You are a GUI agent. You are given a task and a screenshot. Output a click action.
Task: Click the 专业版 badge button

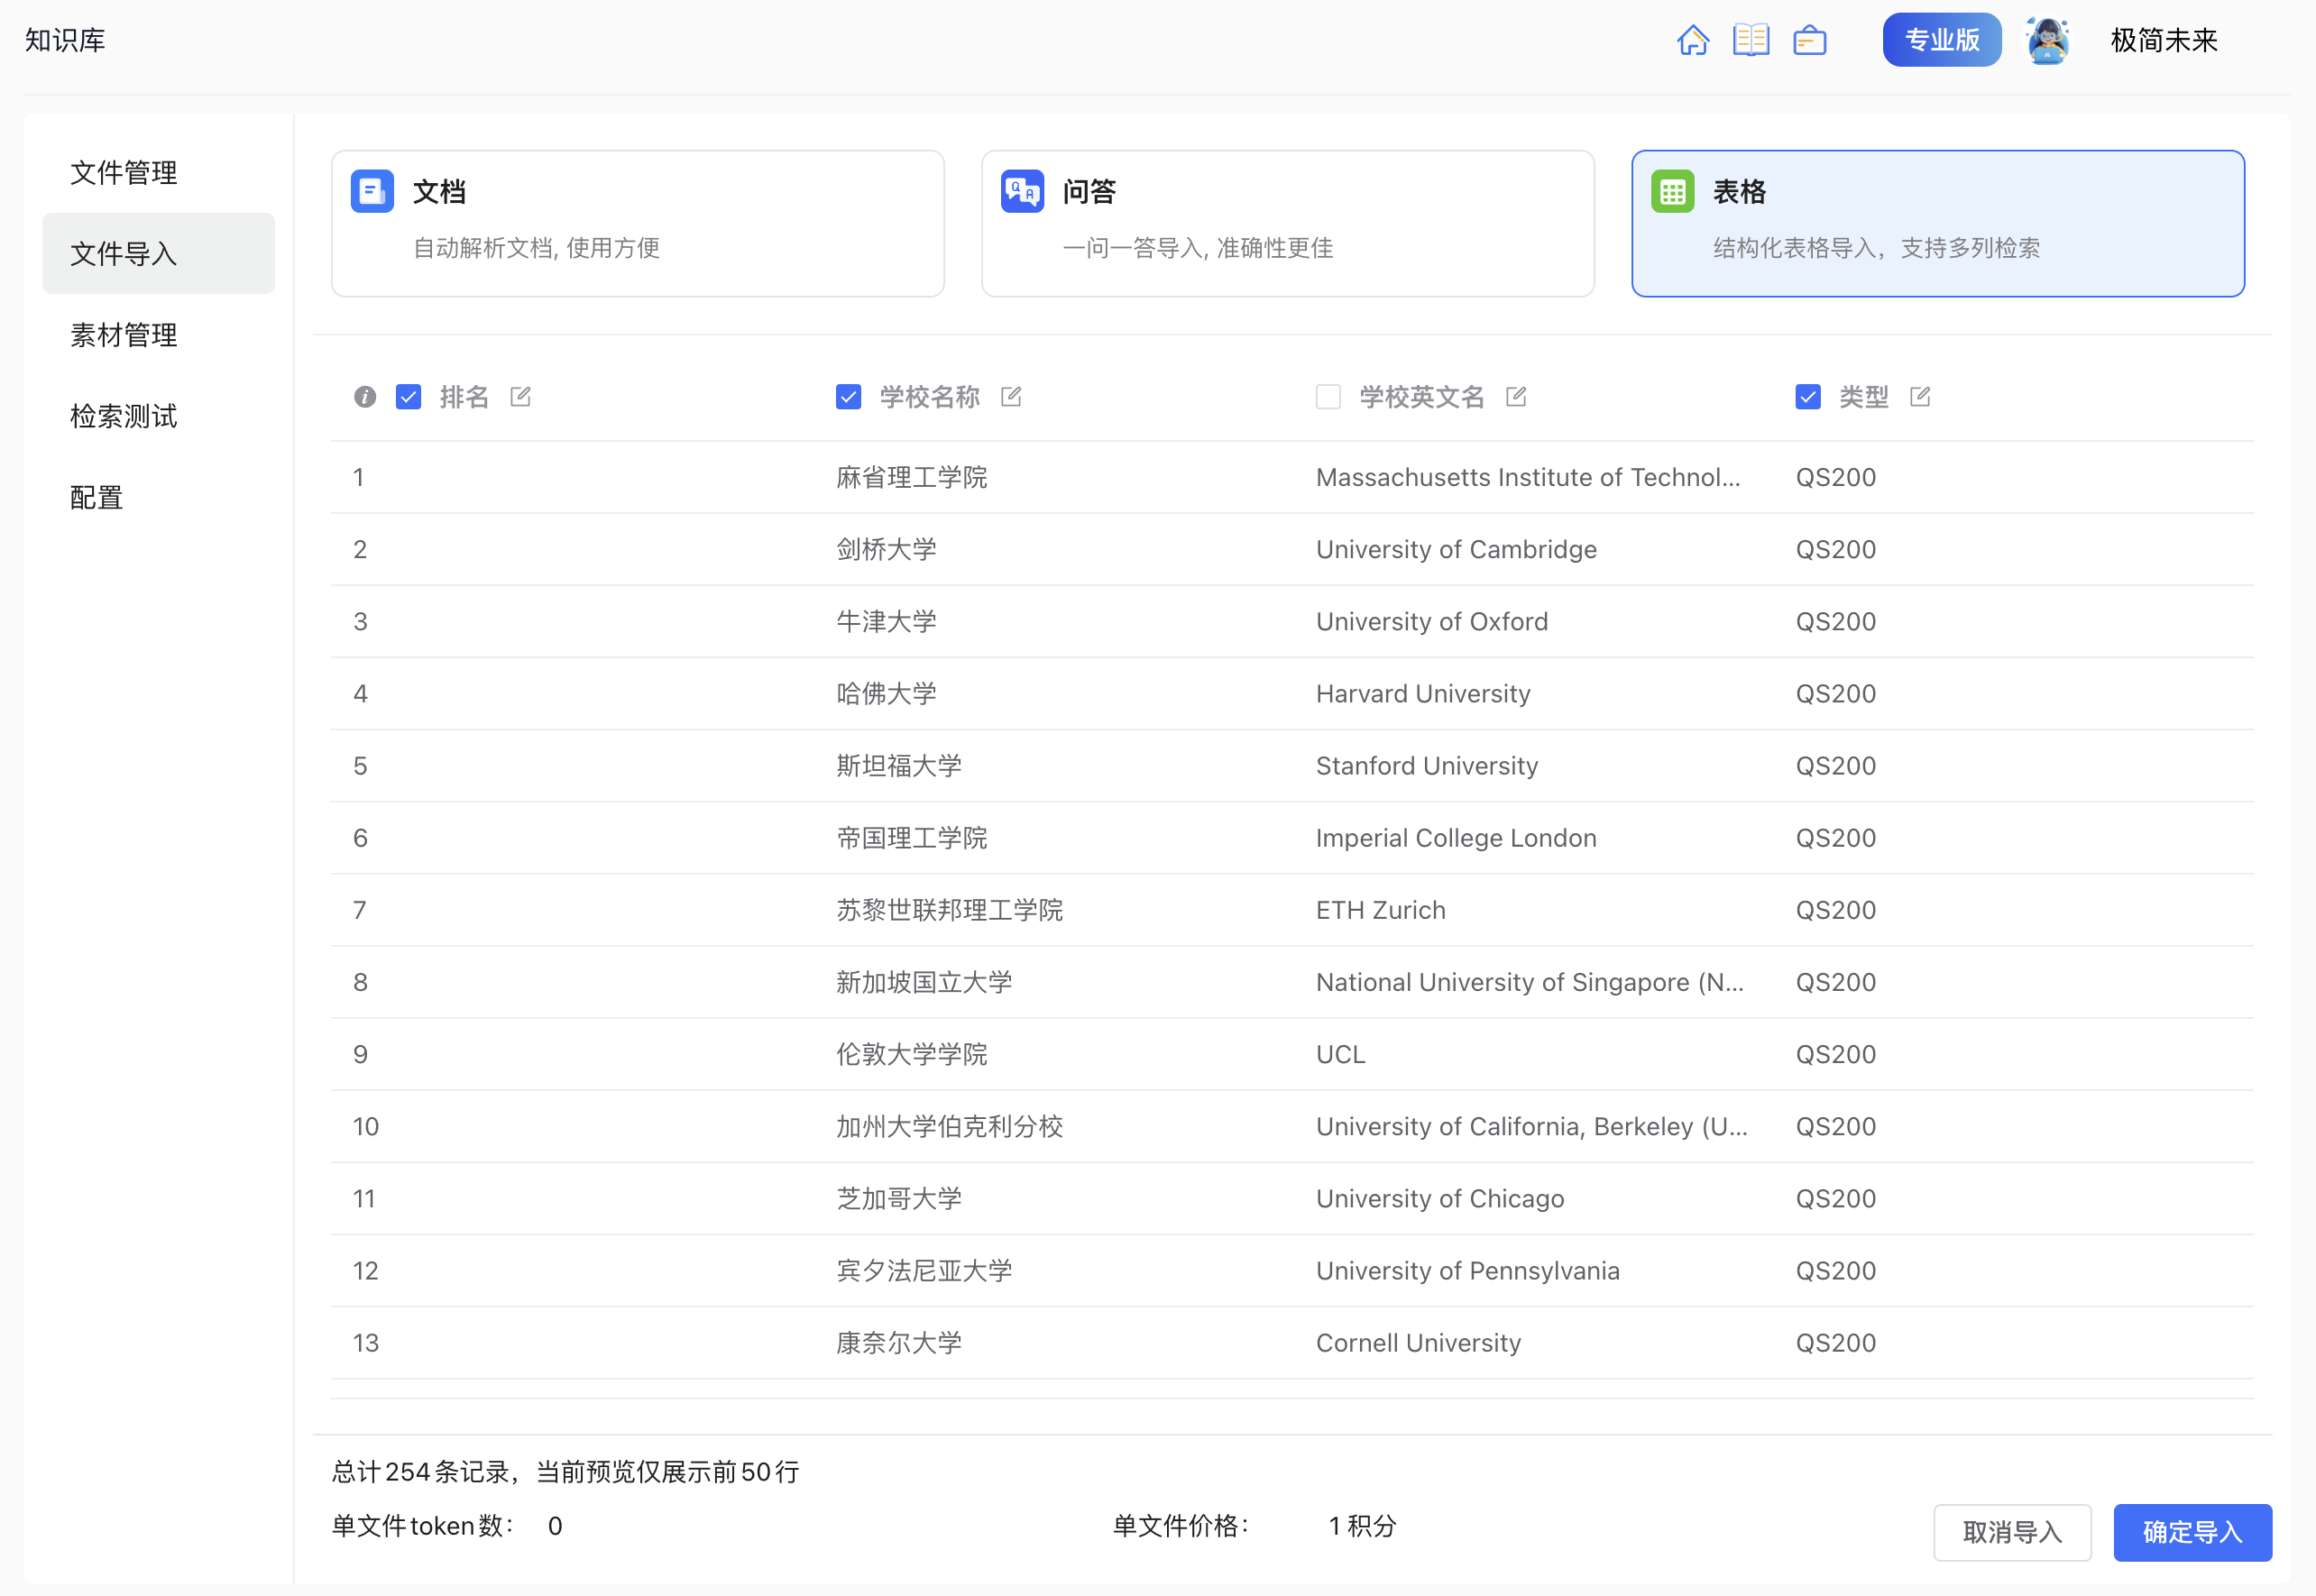tap(1941, 40)
